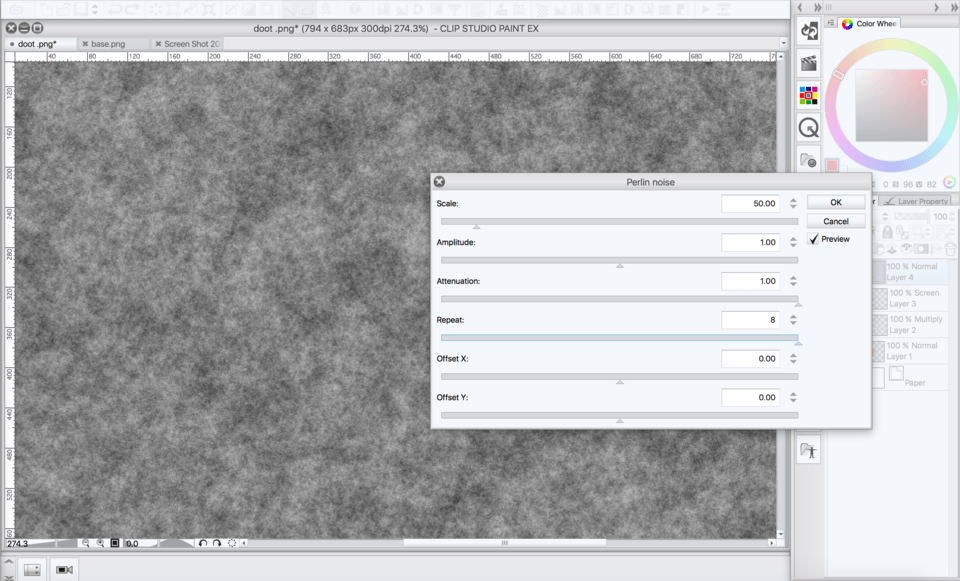Cancel the Perlin noise dialog
The width and height of the screenshot is (960, 581).
[835, 220]
